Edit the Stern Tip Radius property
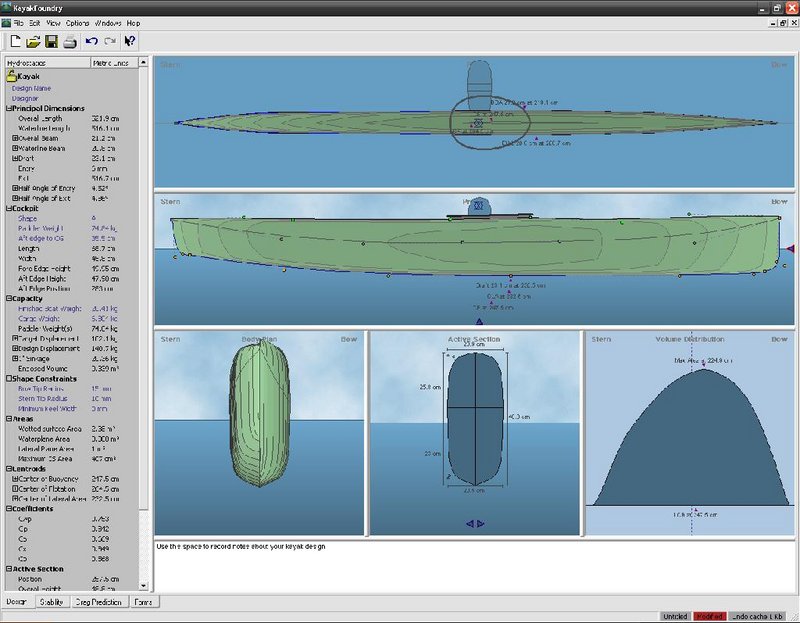The height and width of the screenshot is (623, 800). click(72, 398)
